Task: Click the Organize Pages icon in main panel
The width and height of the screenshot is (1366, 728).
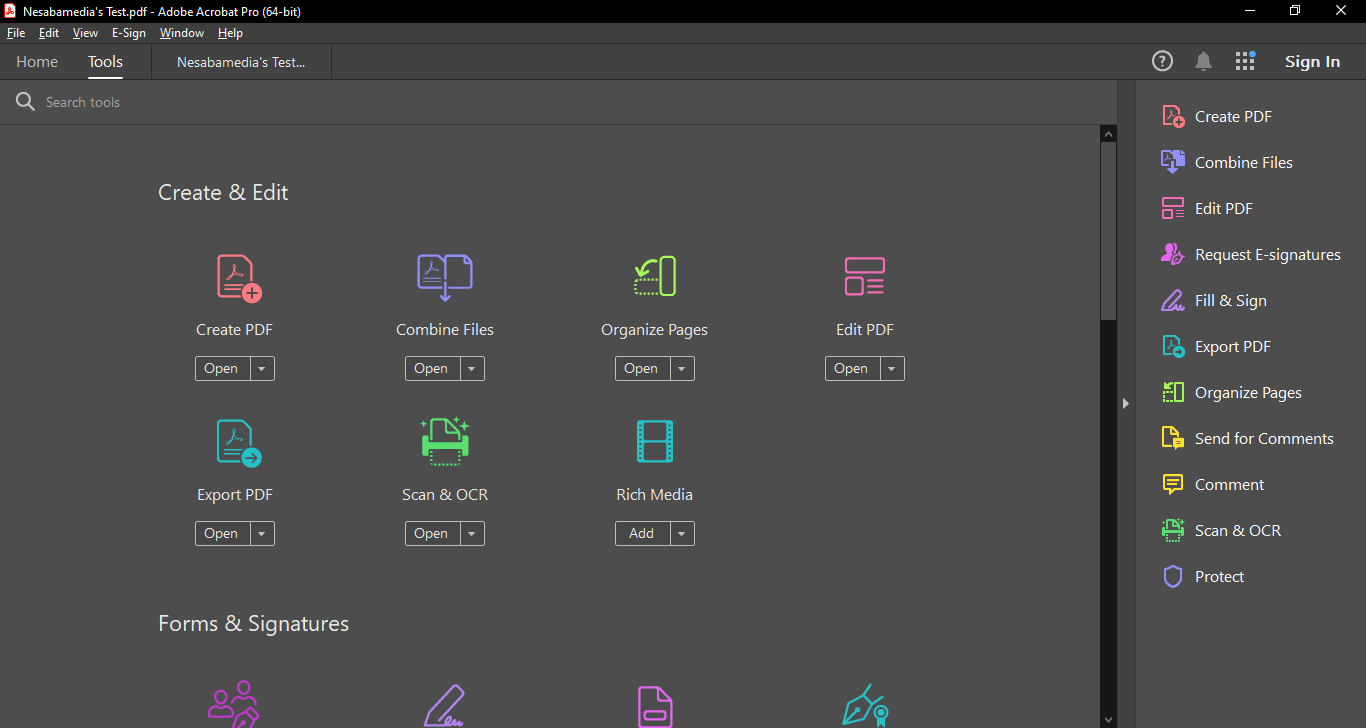Action: click(x=654, y=277)
